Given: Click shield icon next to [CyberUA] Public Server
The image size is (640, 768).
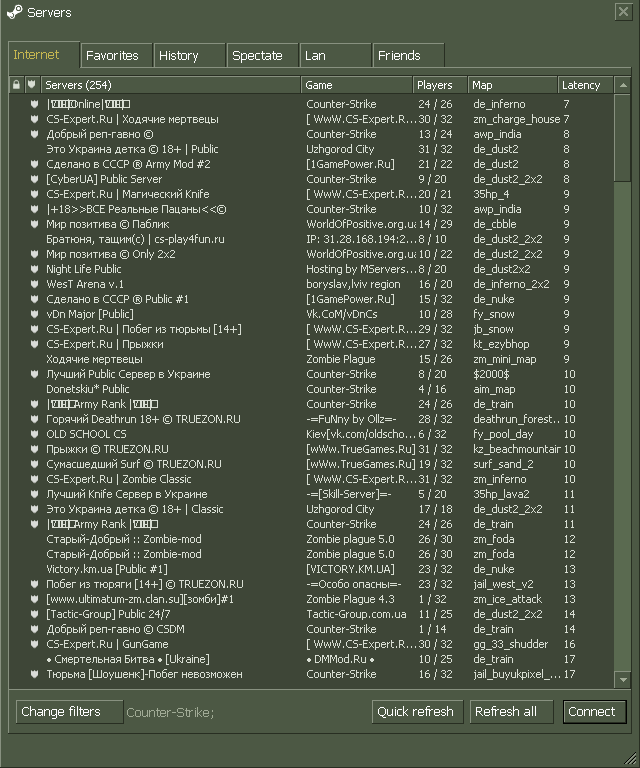Looking at the screenshot, I should click(x=34, y=179).
